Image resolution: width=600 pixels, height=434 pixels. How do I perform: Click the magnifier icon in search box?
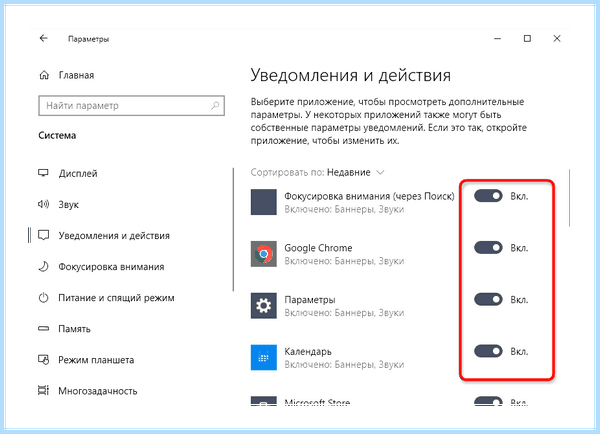point(215,105)
